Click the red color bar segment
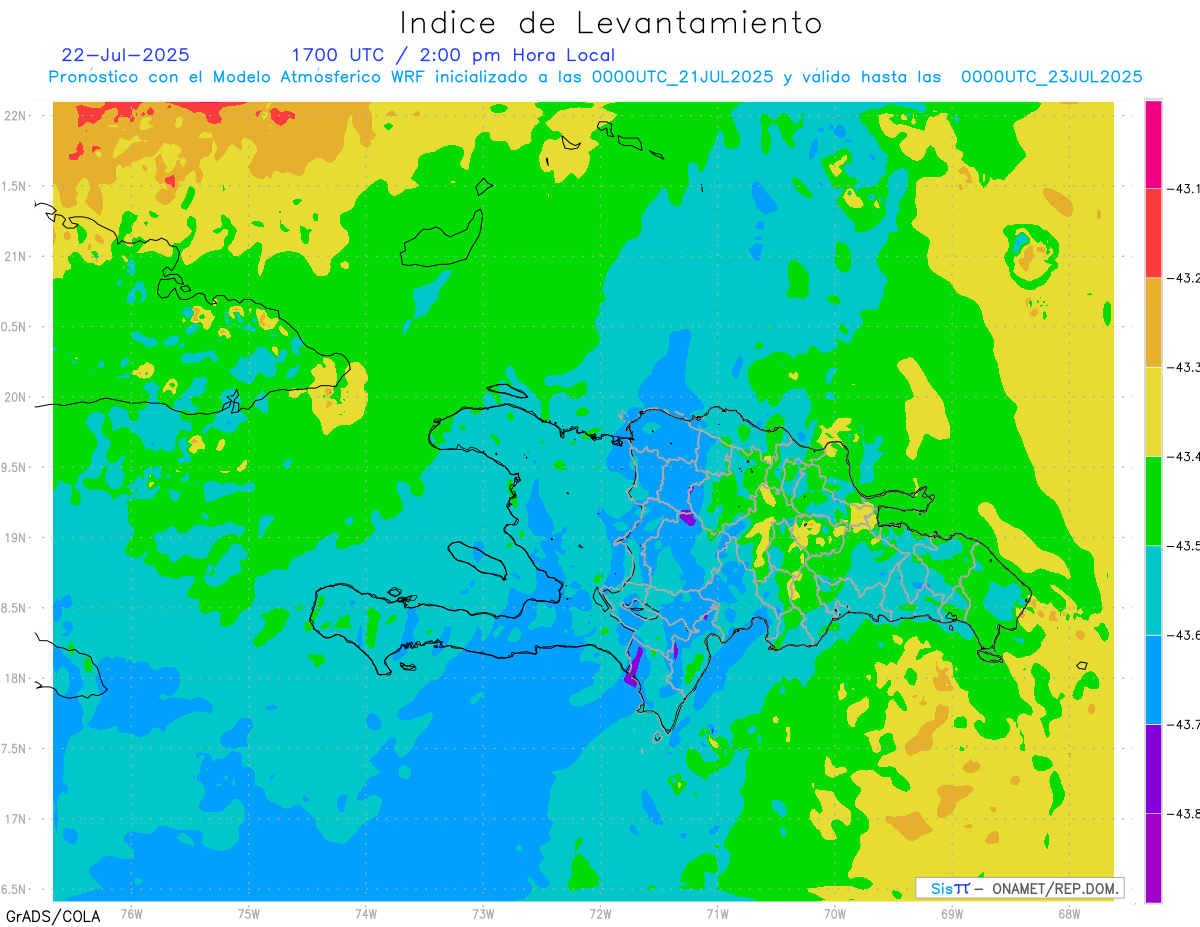The width and height of the screenshot is (1200, 927). coord(1153,233)
